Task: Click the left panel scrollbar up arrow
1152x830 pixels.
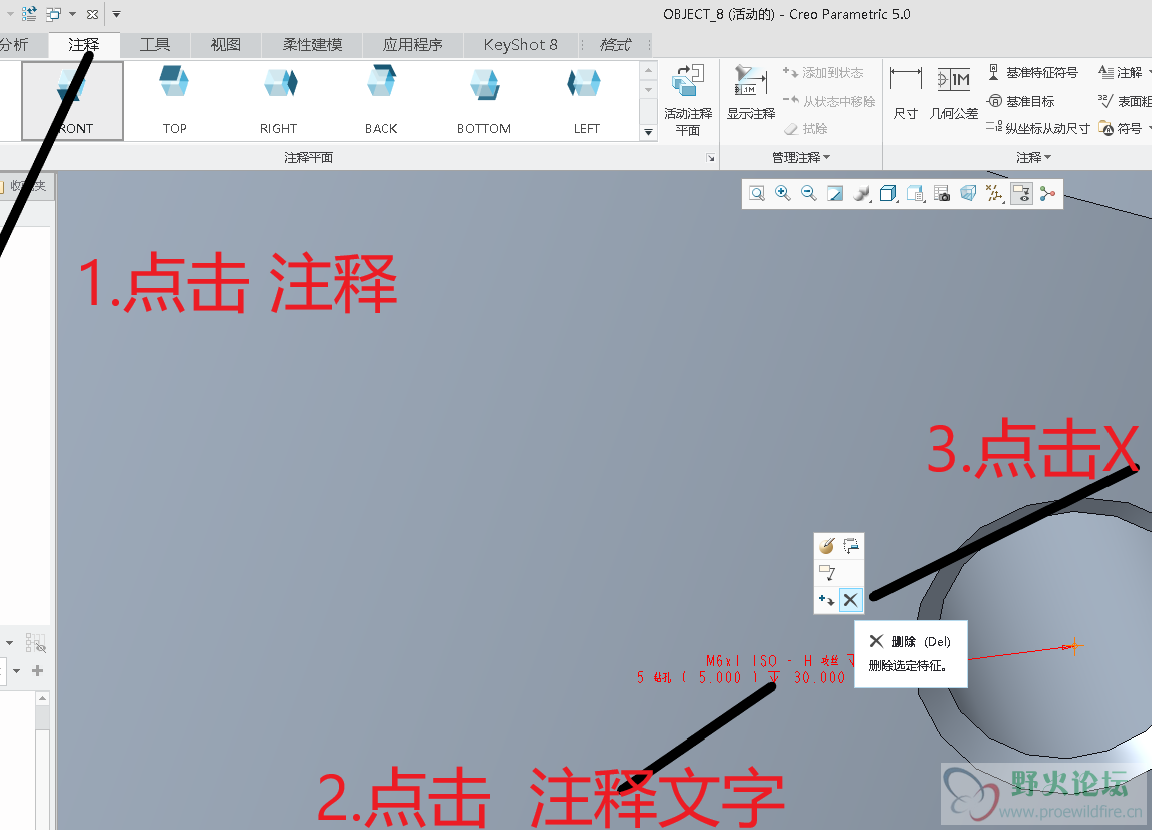Action: point(43,699)
